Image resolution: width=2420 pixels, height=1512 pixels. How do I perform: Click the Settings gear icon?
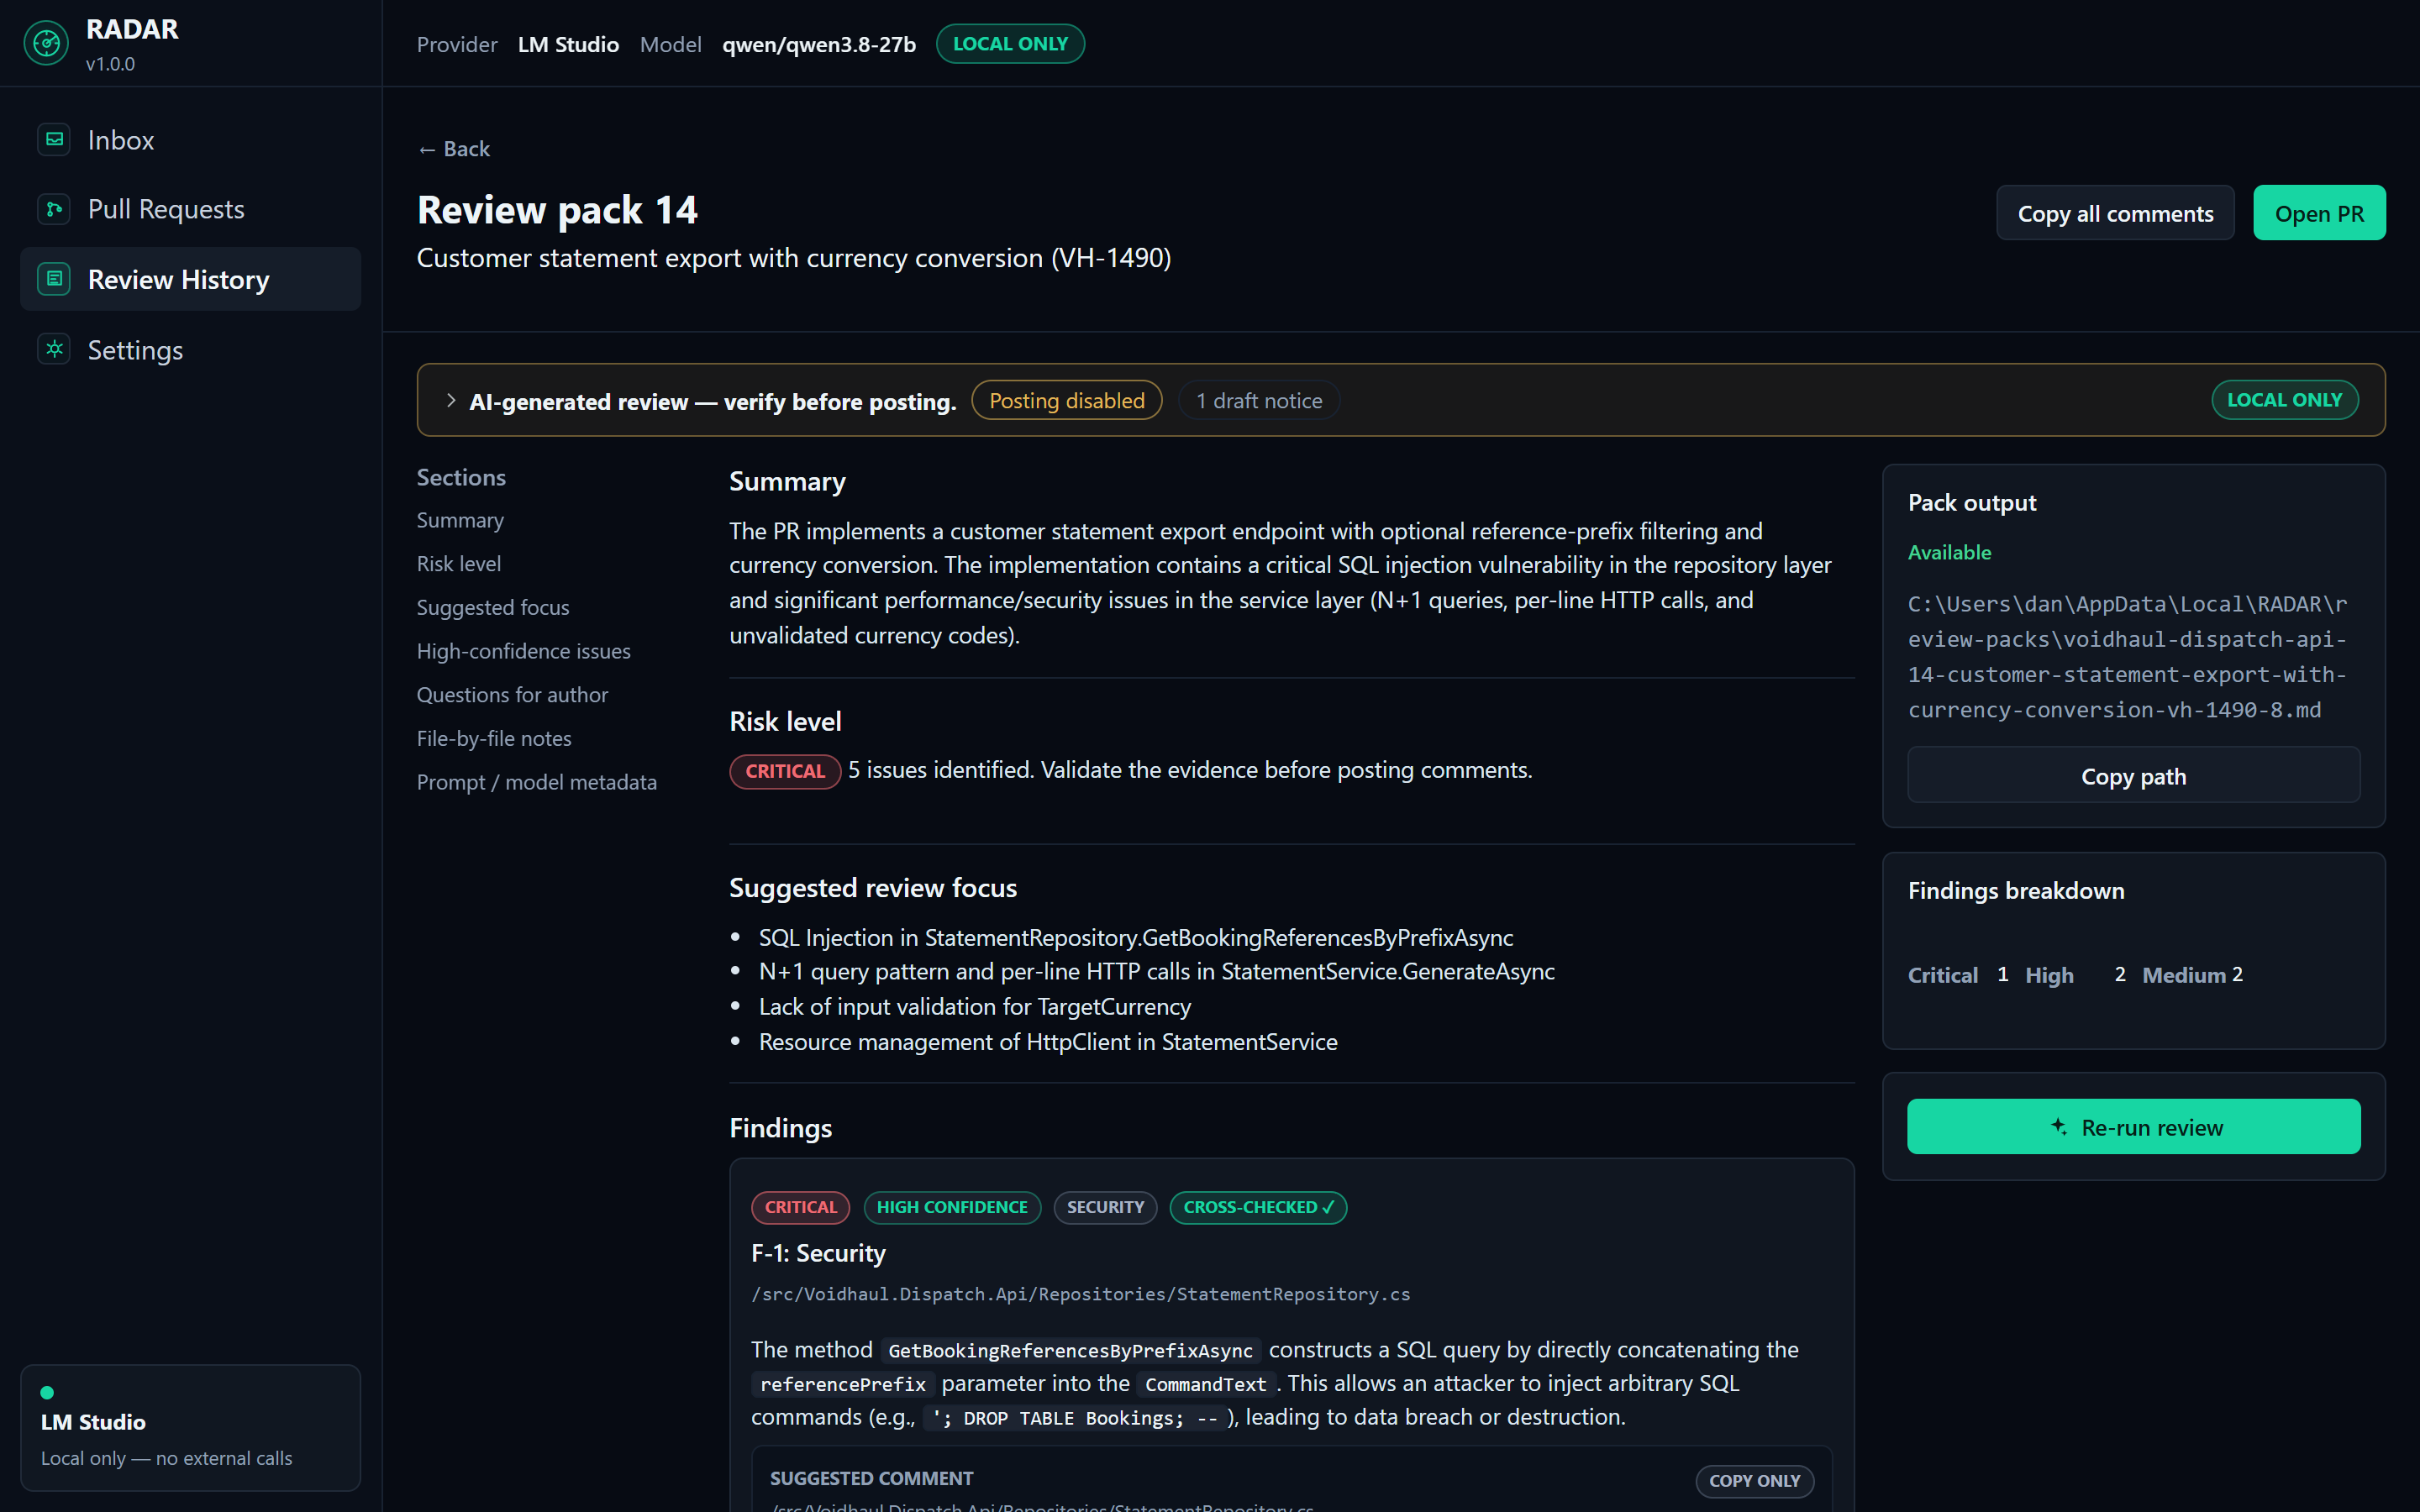(x=55, y=349)
